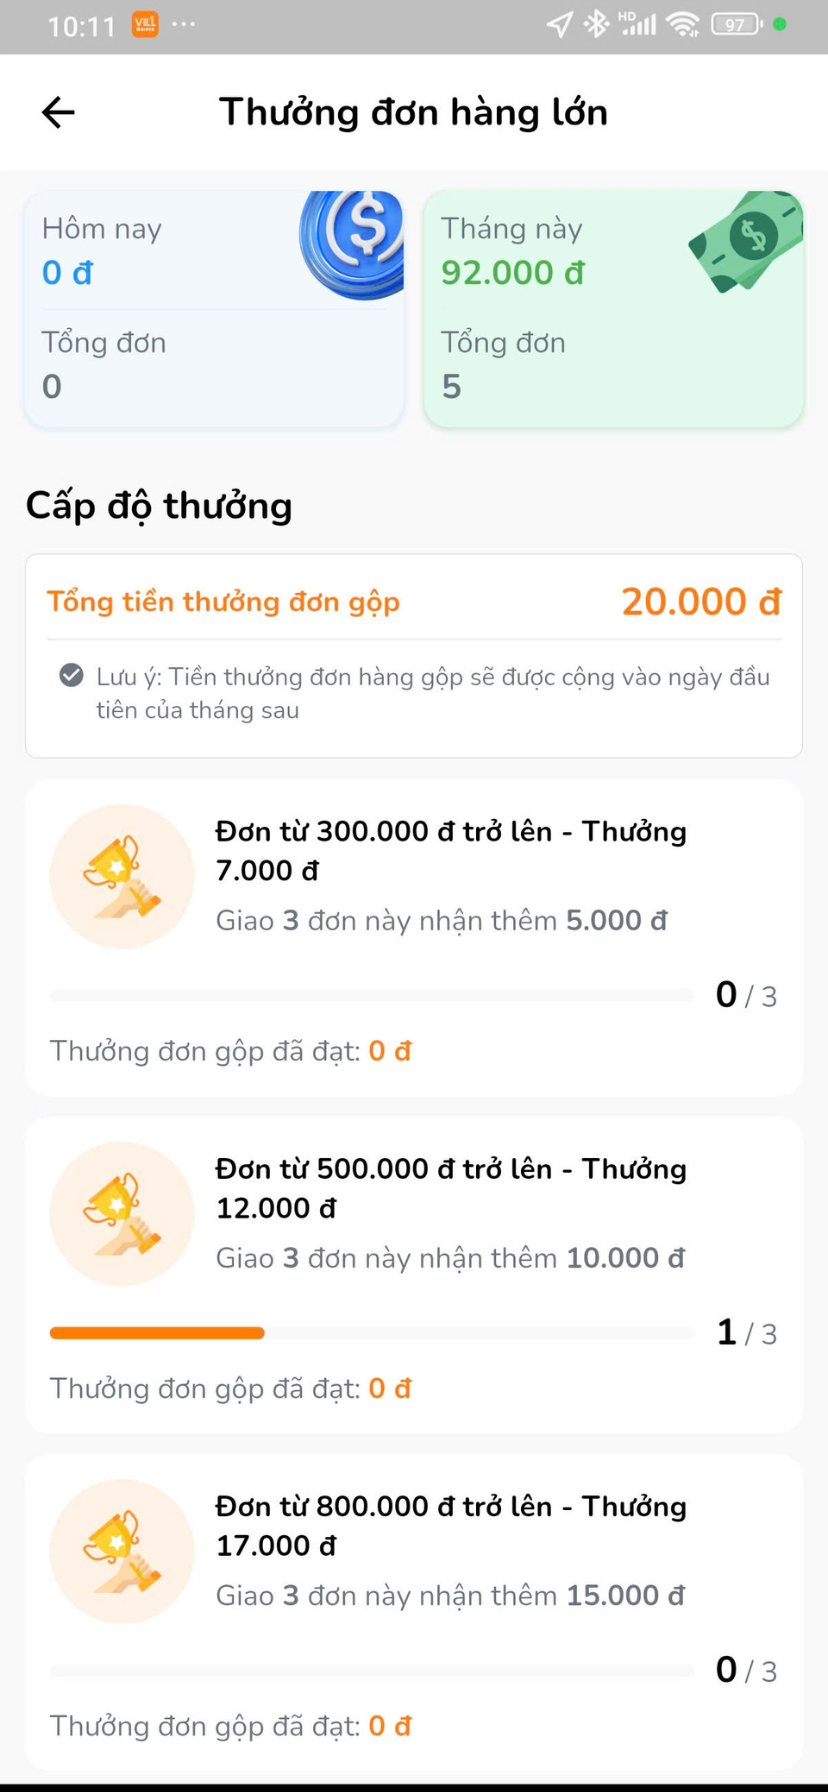Tap the Thưởng đơn hàng lớn page title

tap(413, 112)
